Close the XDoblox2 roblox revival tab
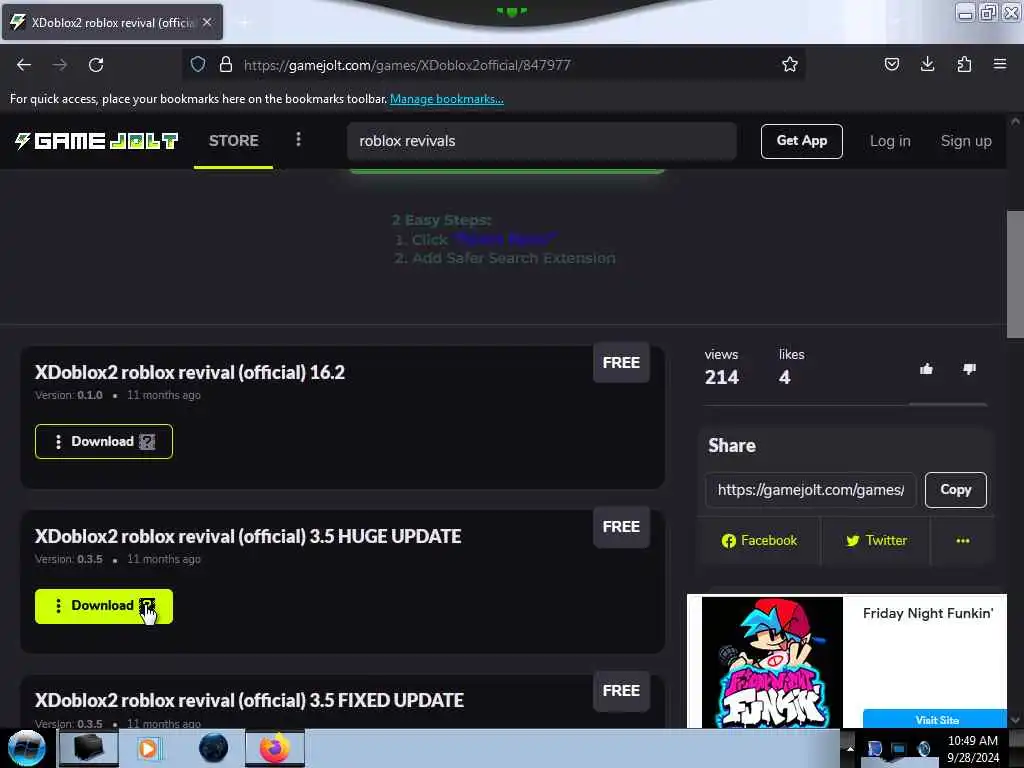The width and height of the screenshot is (1024, 768). 207,22
